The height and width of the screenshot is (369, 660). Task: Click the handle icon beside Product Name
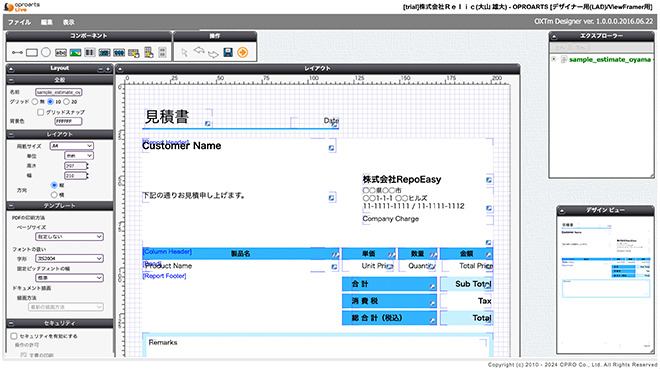tap(334, 266)
